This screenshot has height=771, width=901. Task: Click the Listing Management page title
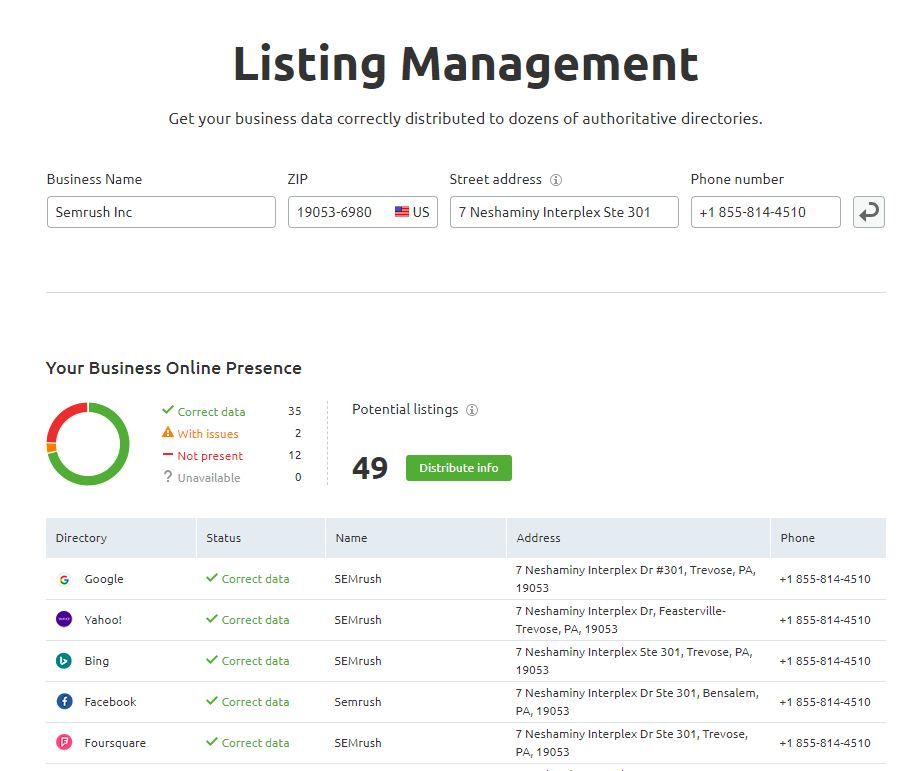[x=466, y=65]
